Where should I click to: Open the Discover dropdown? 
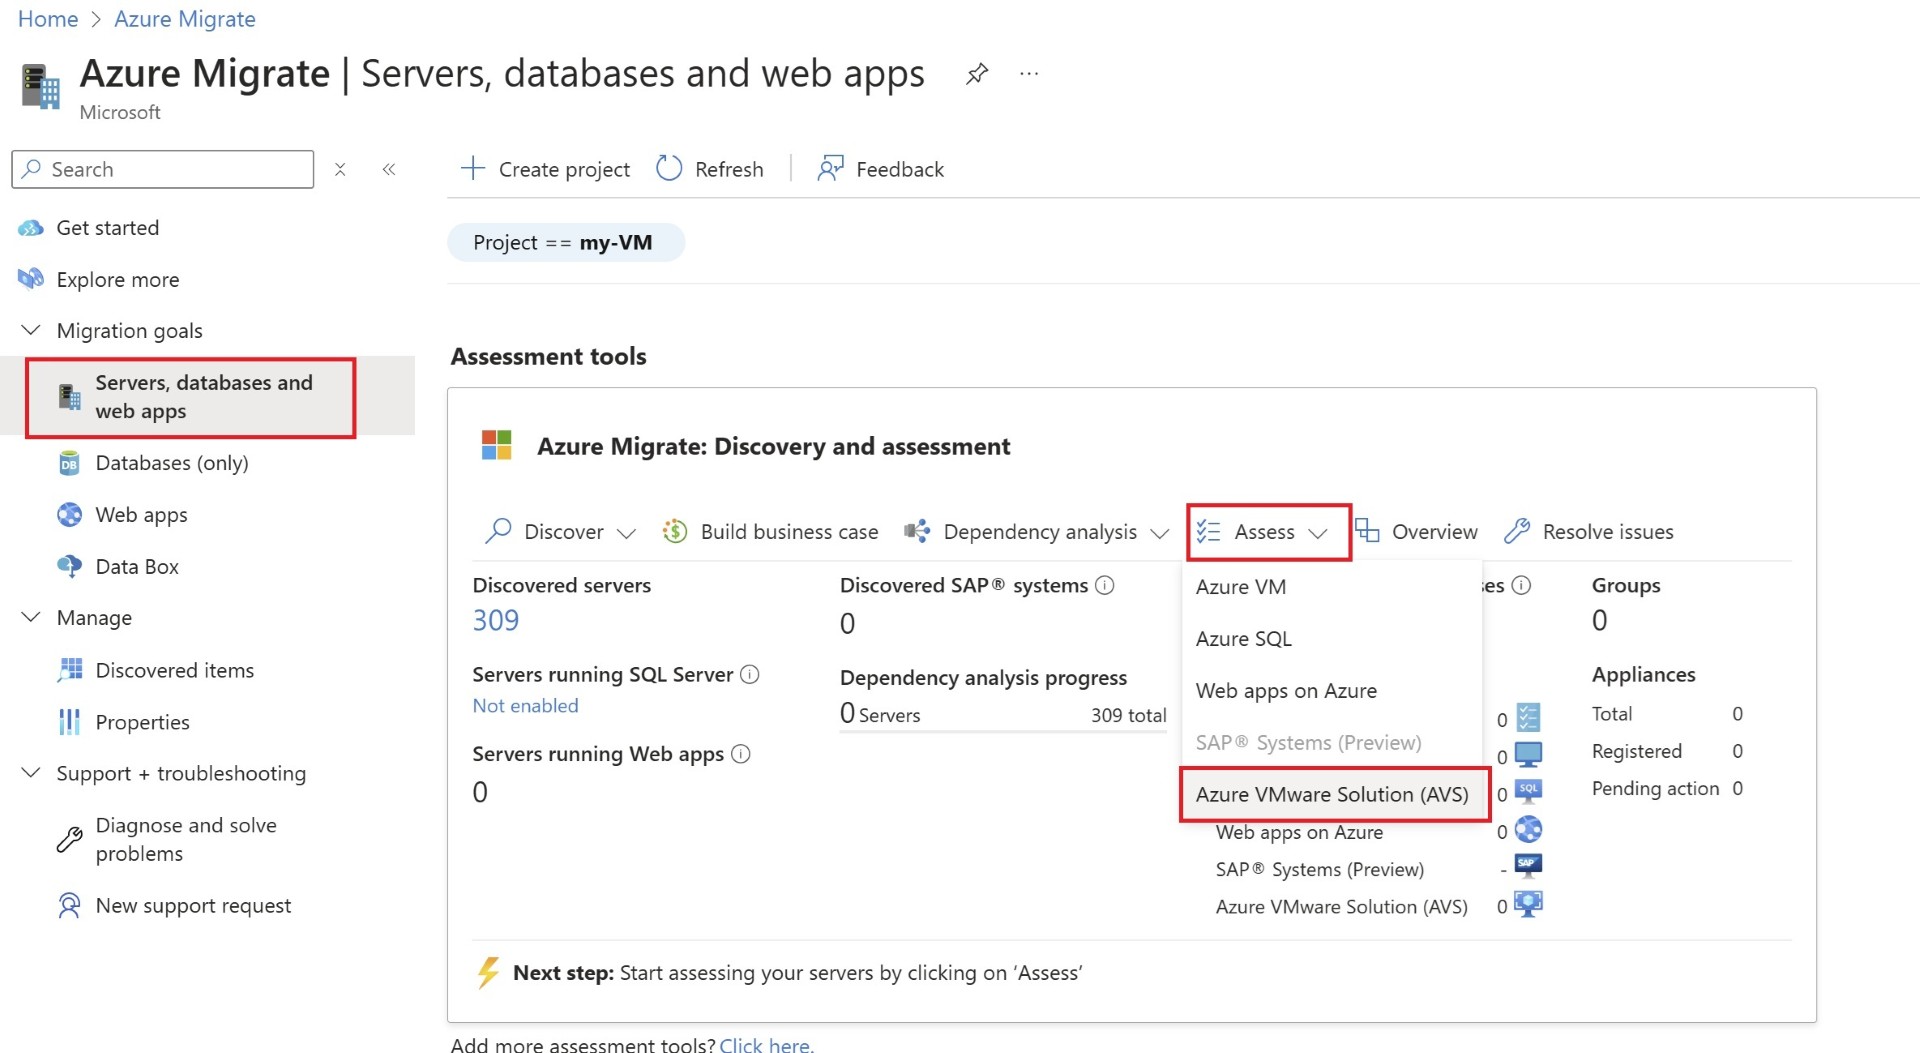pos(560,531)
